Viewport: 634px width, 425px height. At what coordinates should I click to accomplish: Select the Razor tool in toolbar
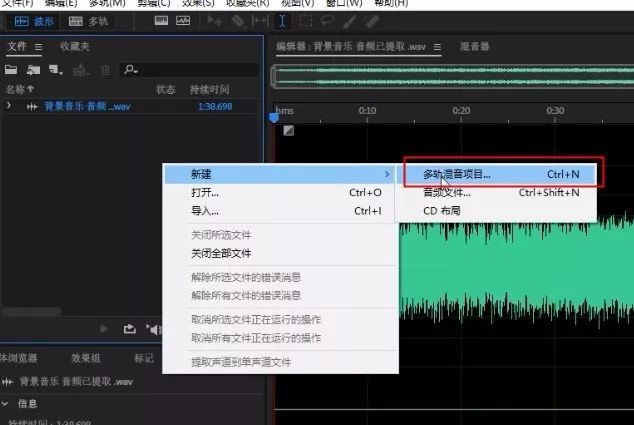coord(238,21)
